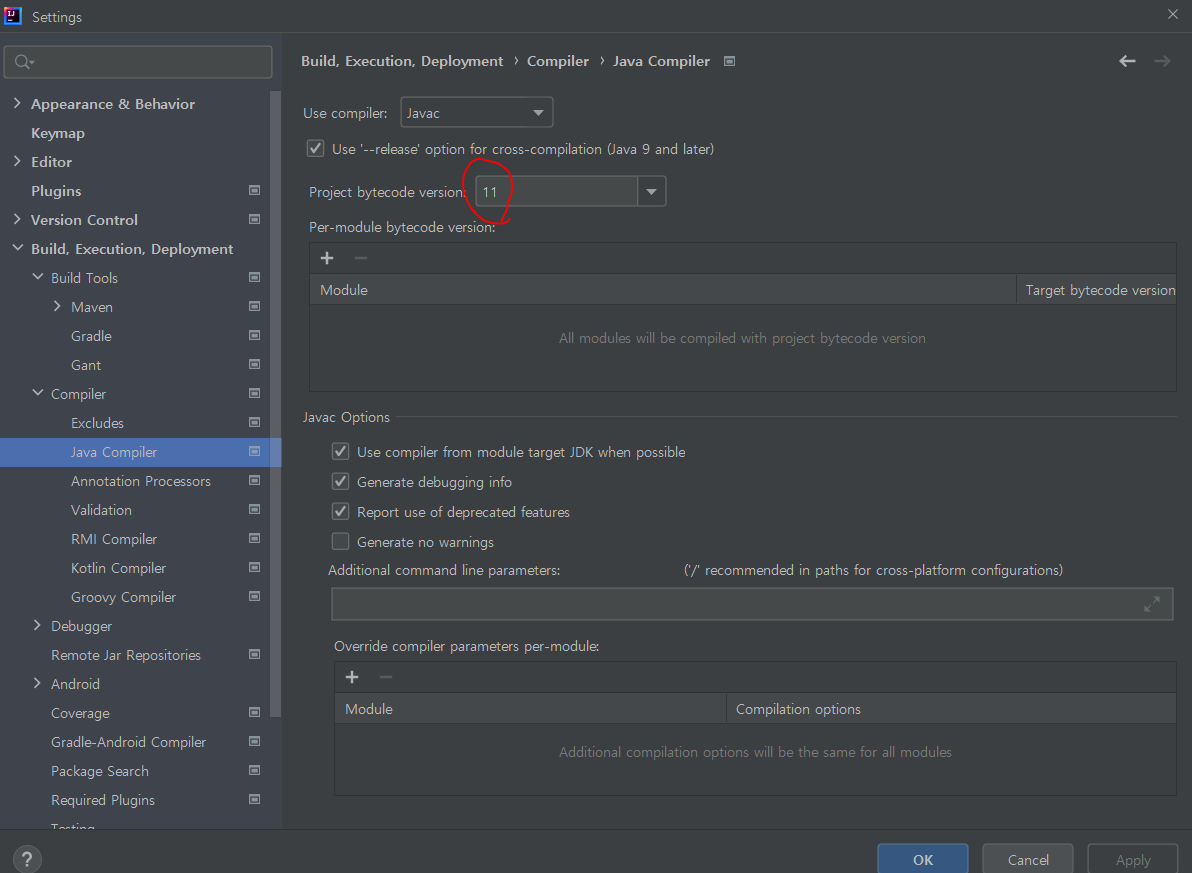Click the settings search input field
1192x873 pixels.
coord(138,62)
